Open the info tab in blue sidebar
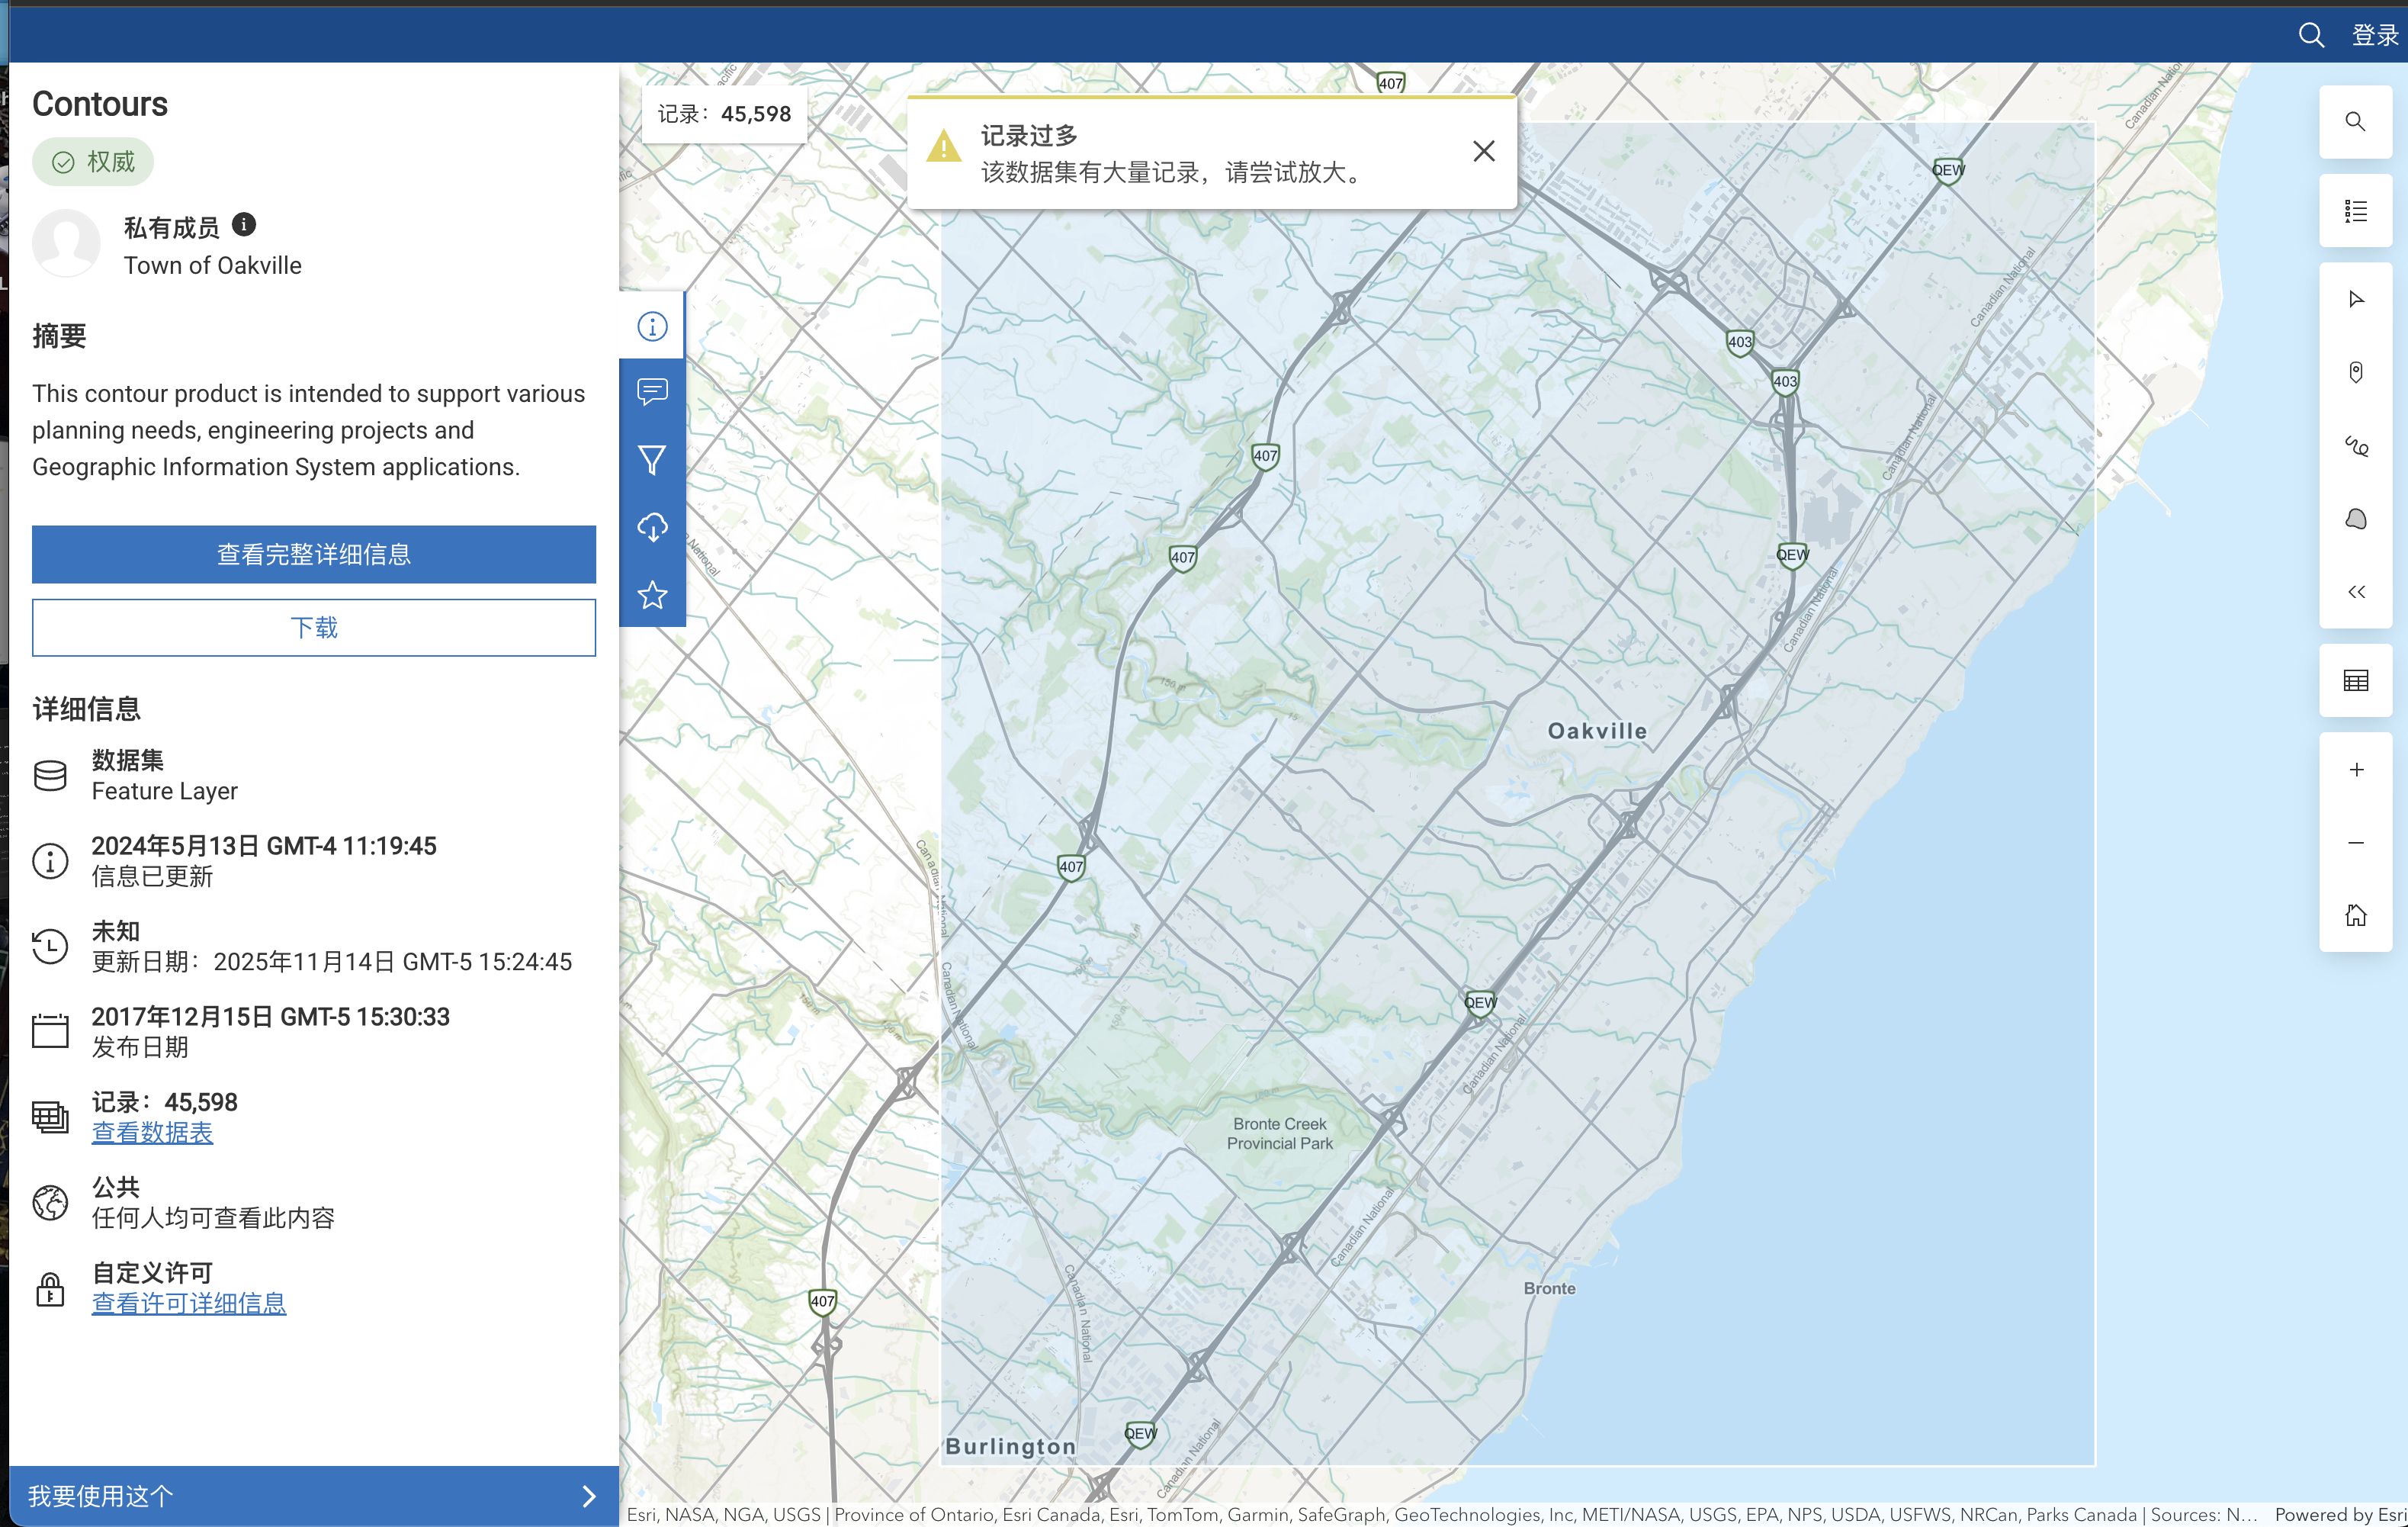2408x1527 pixels. pyautogui.click(x=652, y=326)
